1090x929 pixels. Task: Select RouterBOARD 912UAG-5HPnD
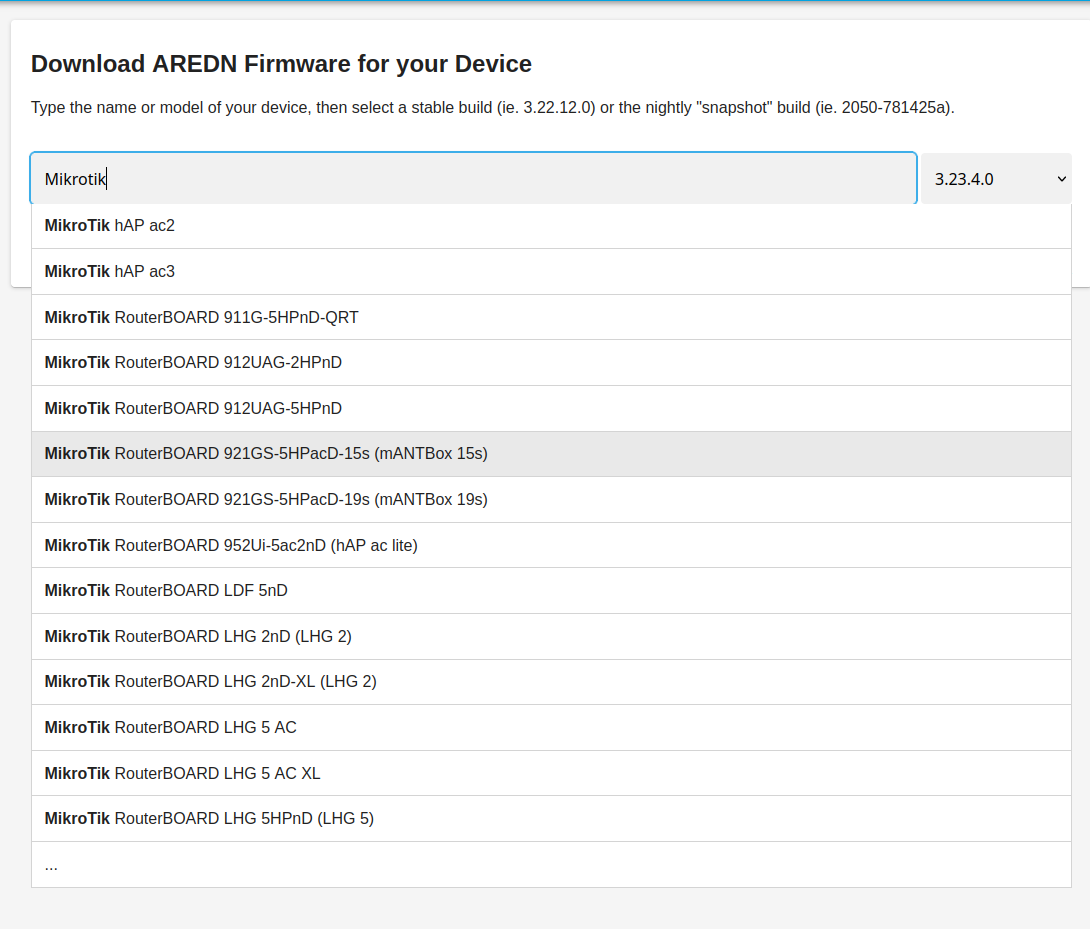[192, 408]
